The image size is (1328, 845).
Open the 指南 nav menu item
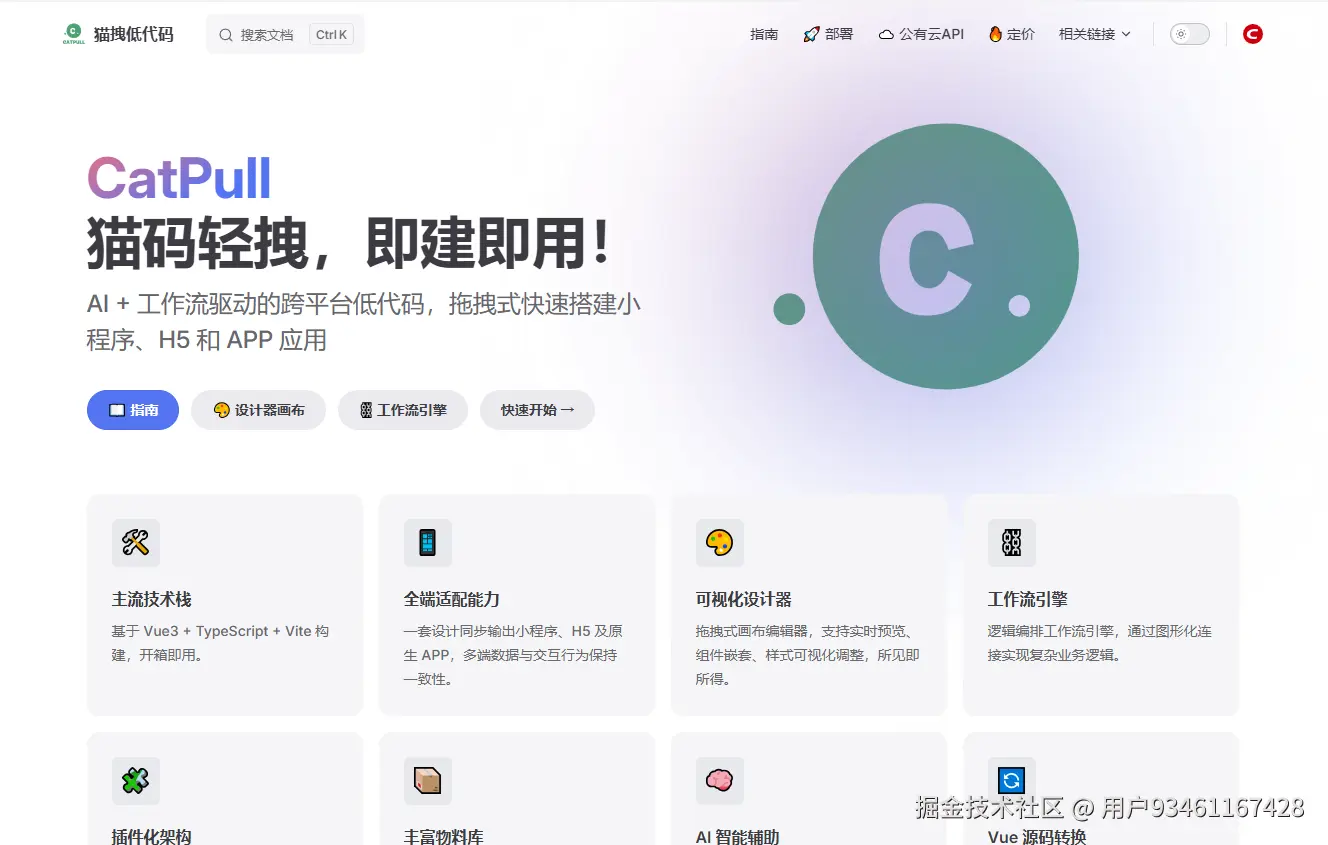(764, 34)
